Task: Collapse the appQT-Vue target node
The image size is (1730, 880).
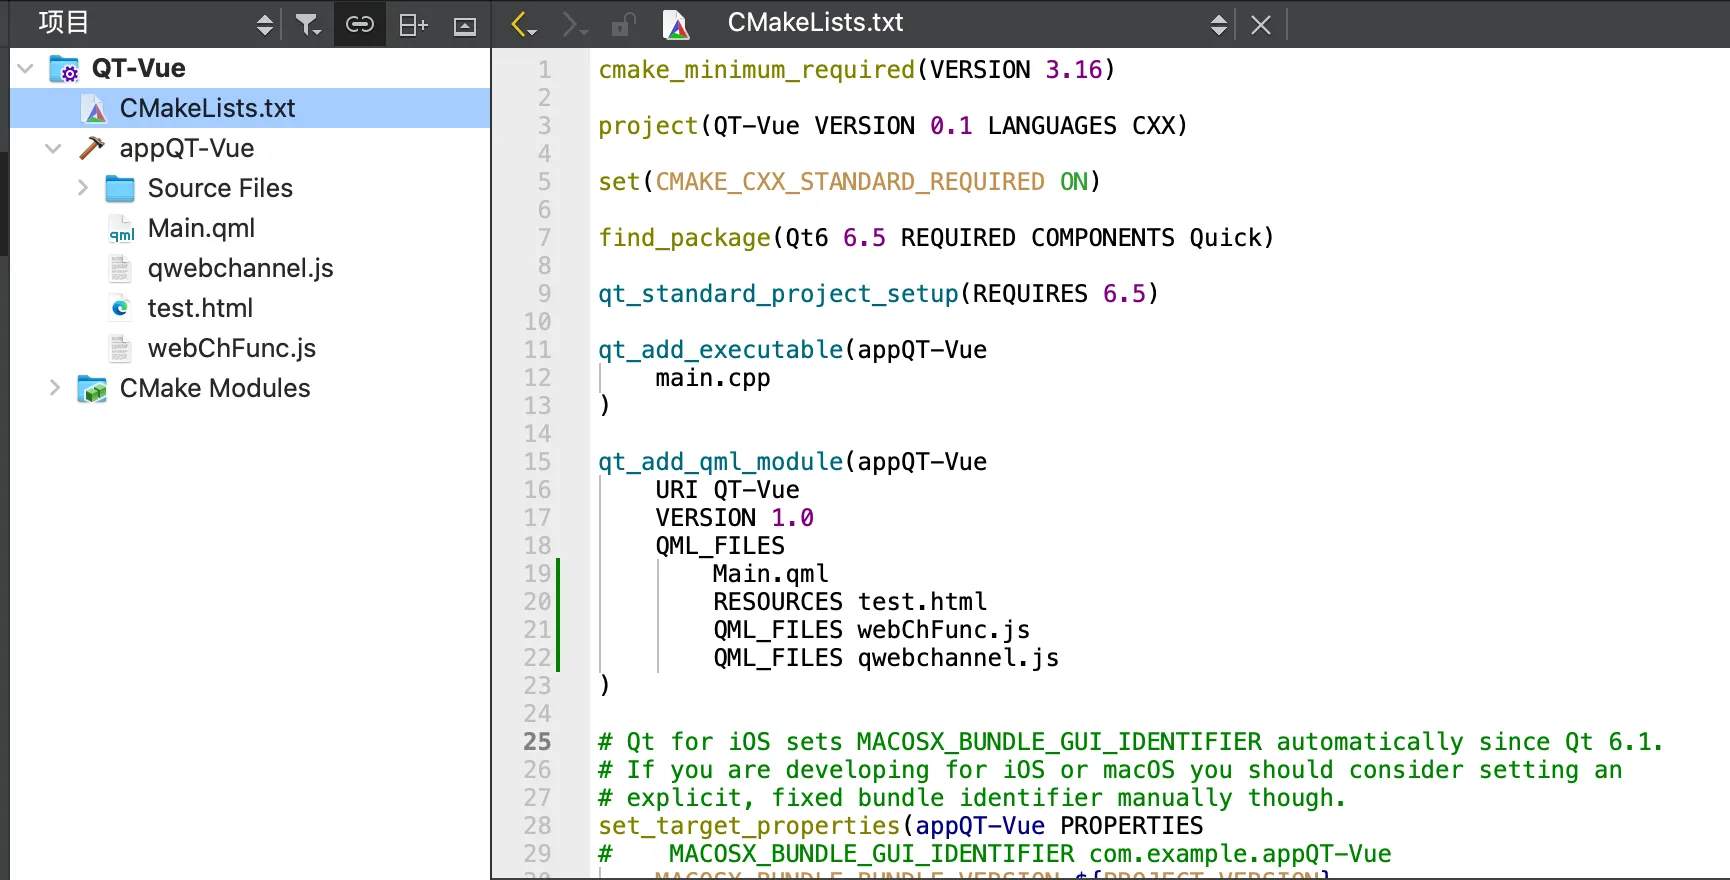Action: 53,148
